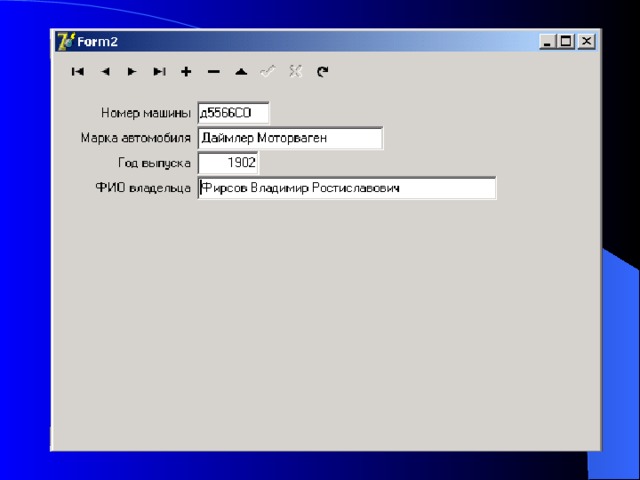
Task: Insert a new record with plus button
Action: 186,72
